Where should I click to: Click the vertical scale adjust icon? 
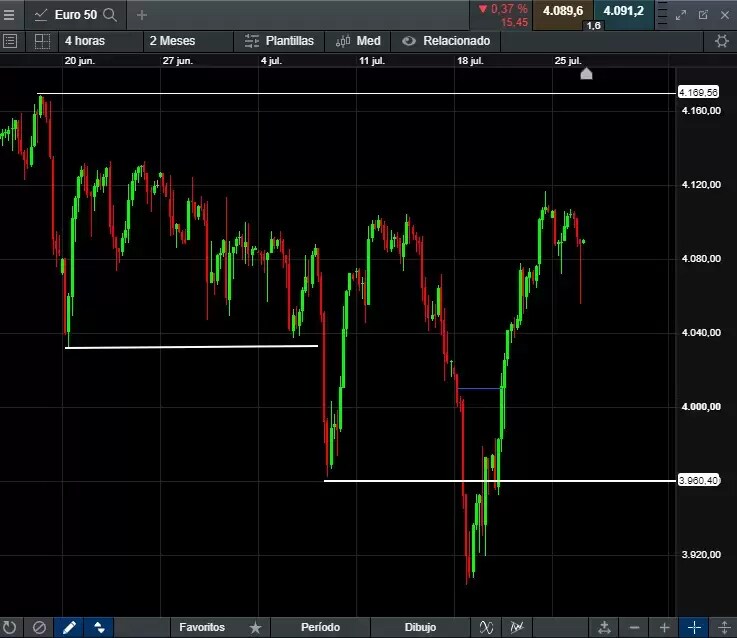click(724, 628)
